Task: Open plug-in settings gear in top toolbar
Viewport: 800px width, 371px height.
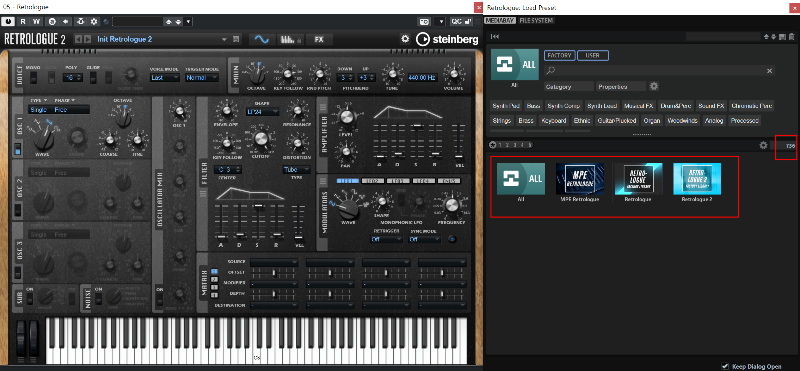Action: [94, 21]
